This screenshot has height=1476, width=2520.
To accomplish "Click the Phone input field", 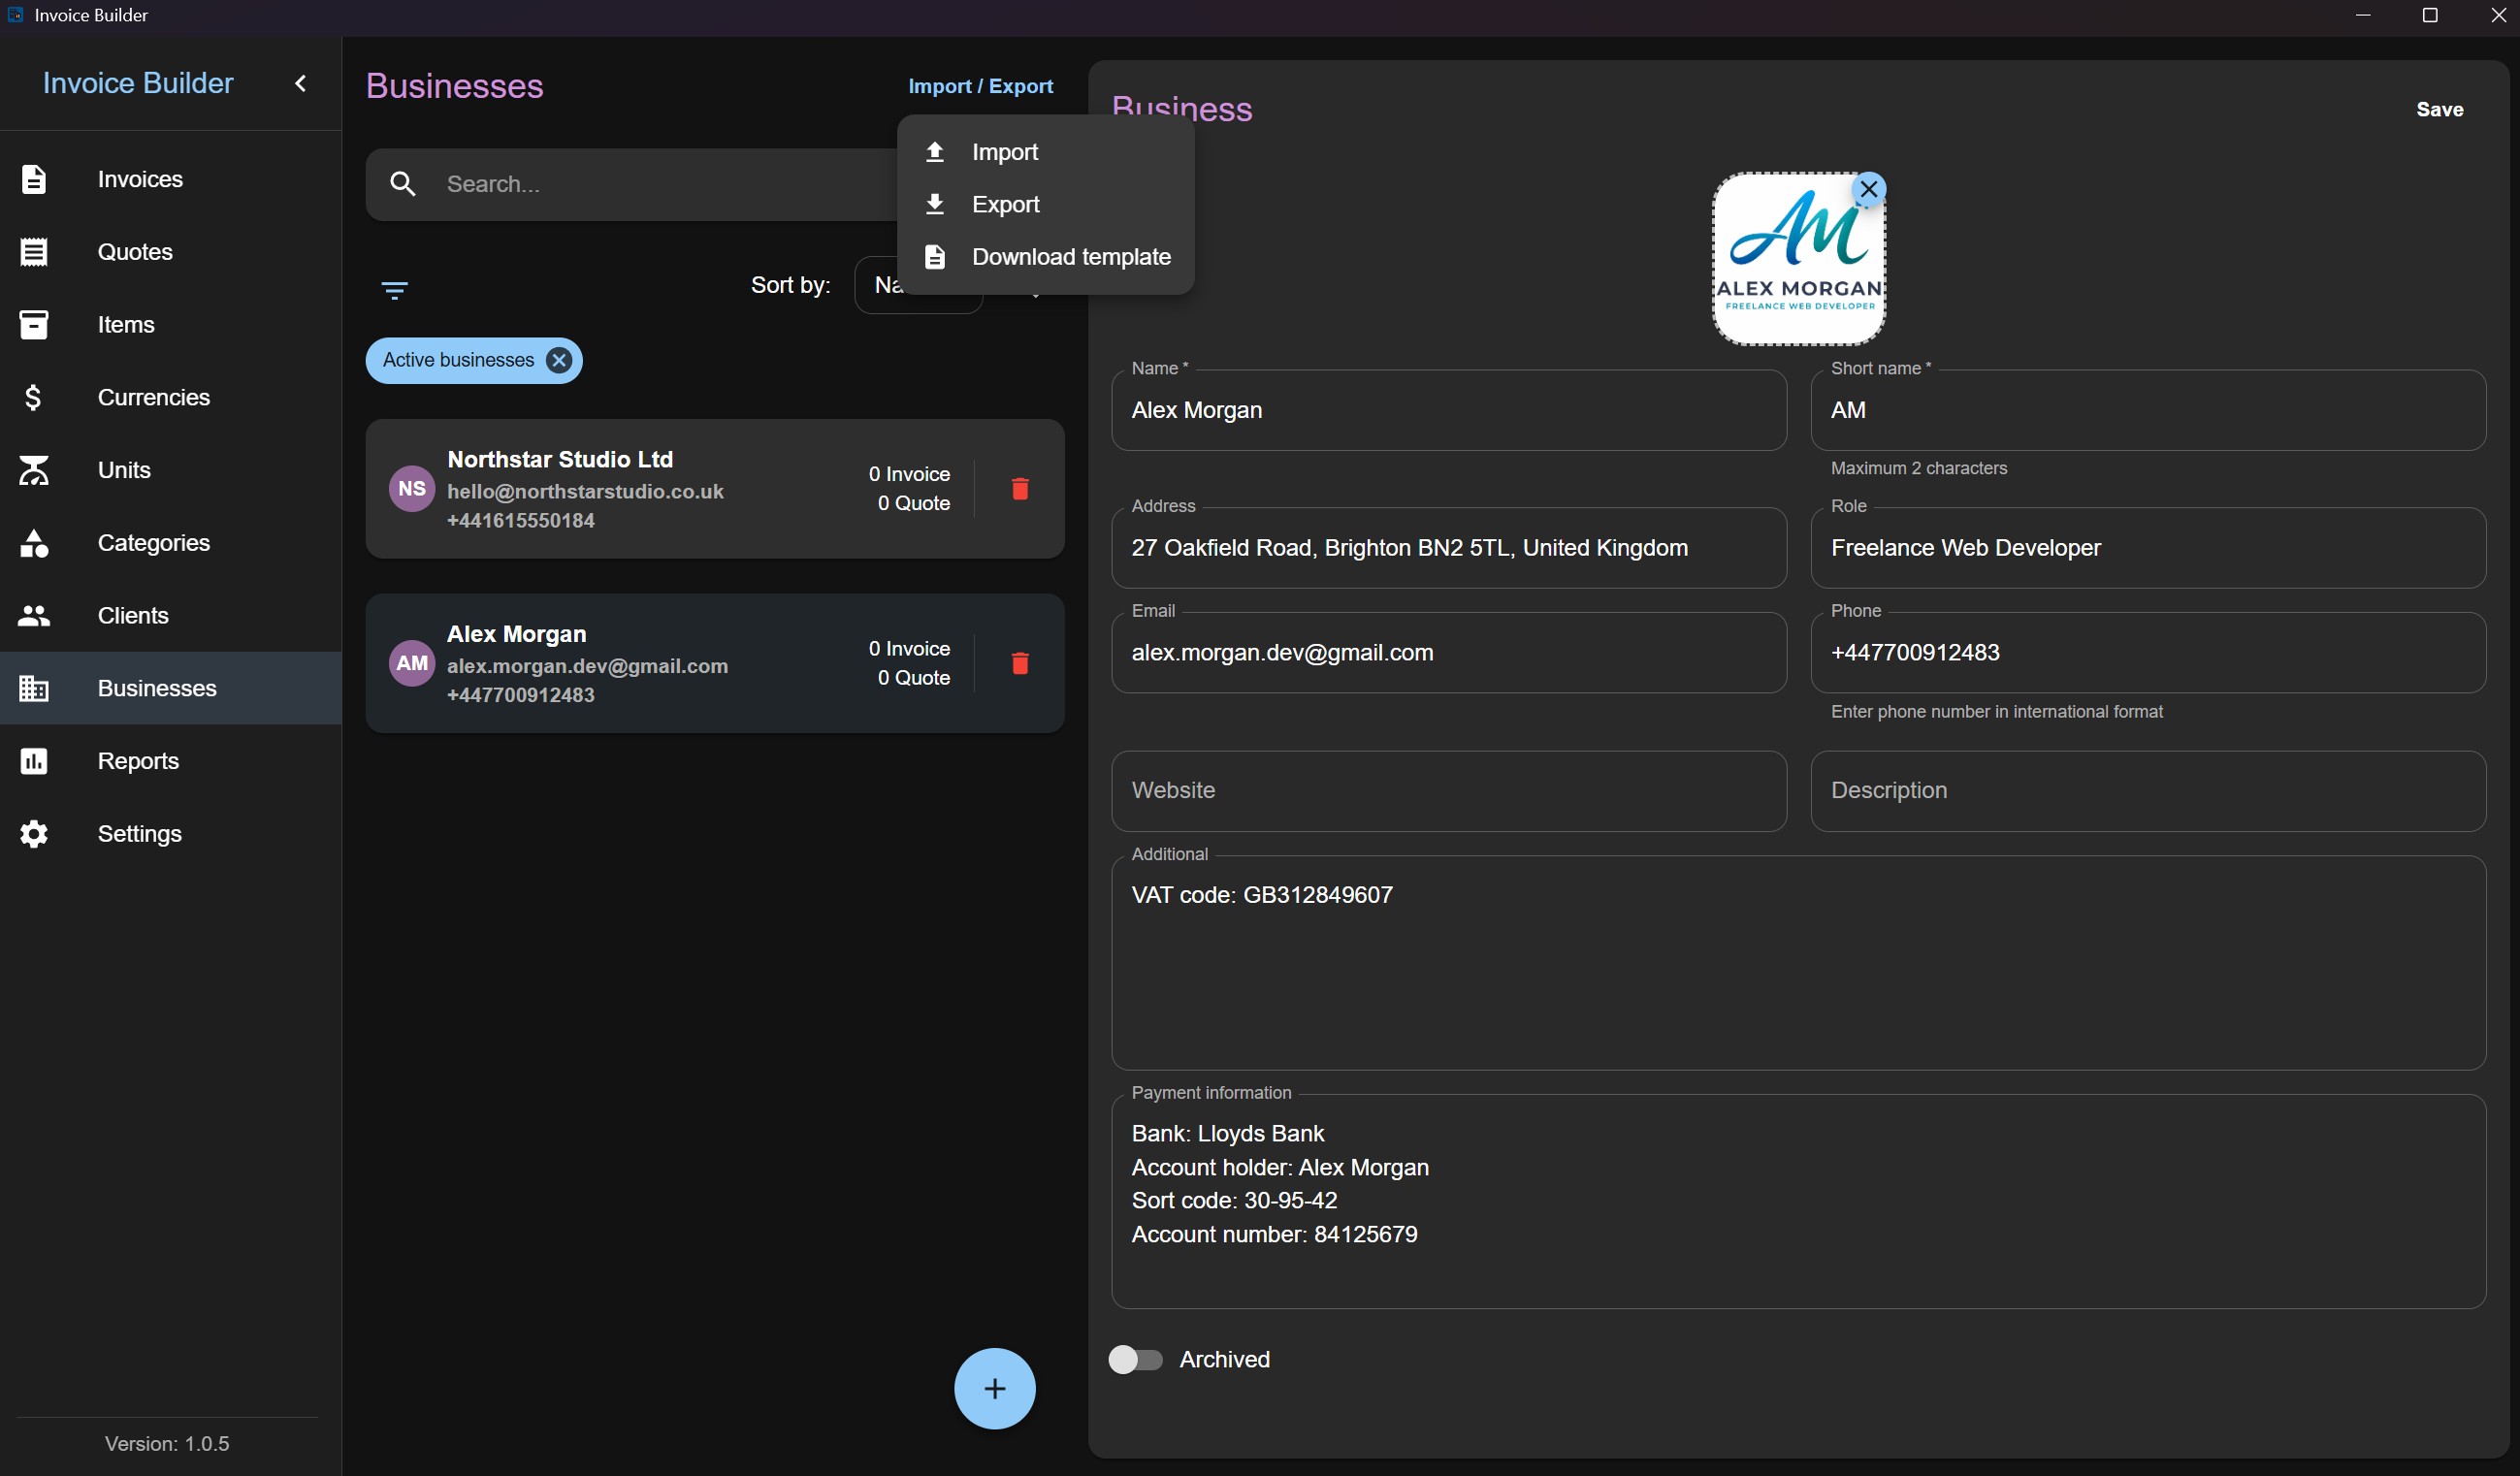I will tap(2148, 652).
